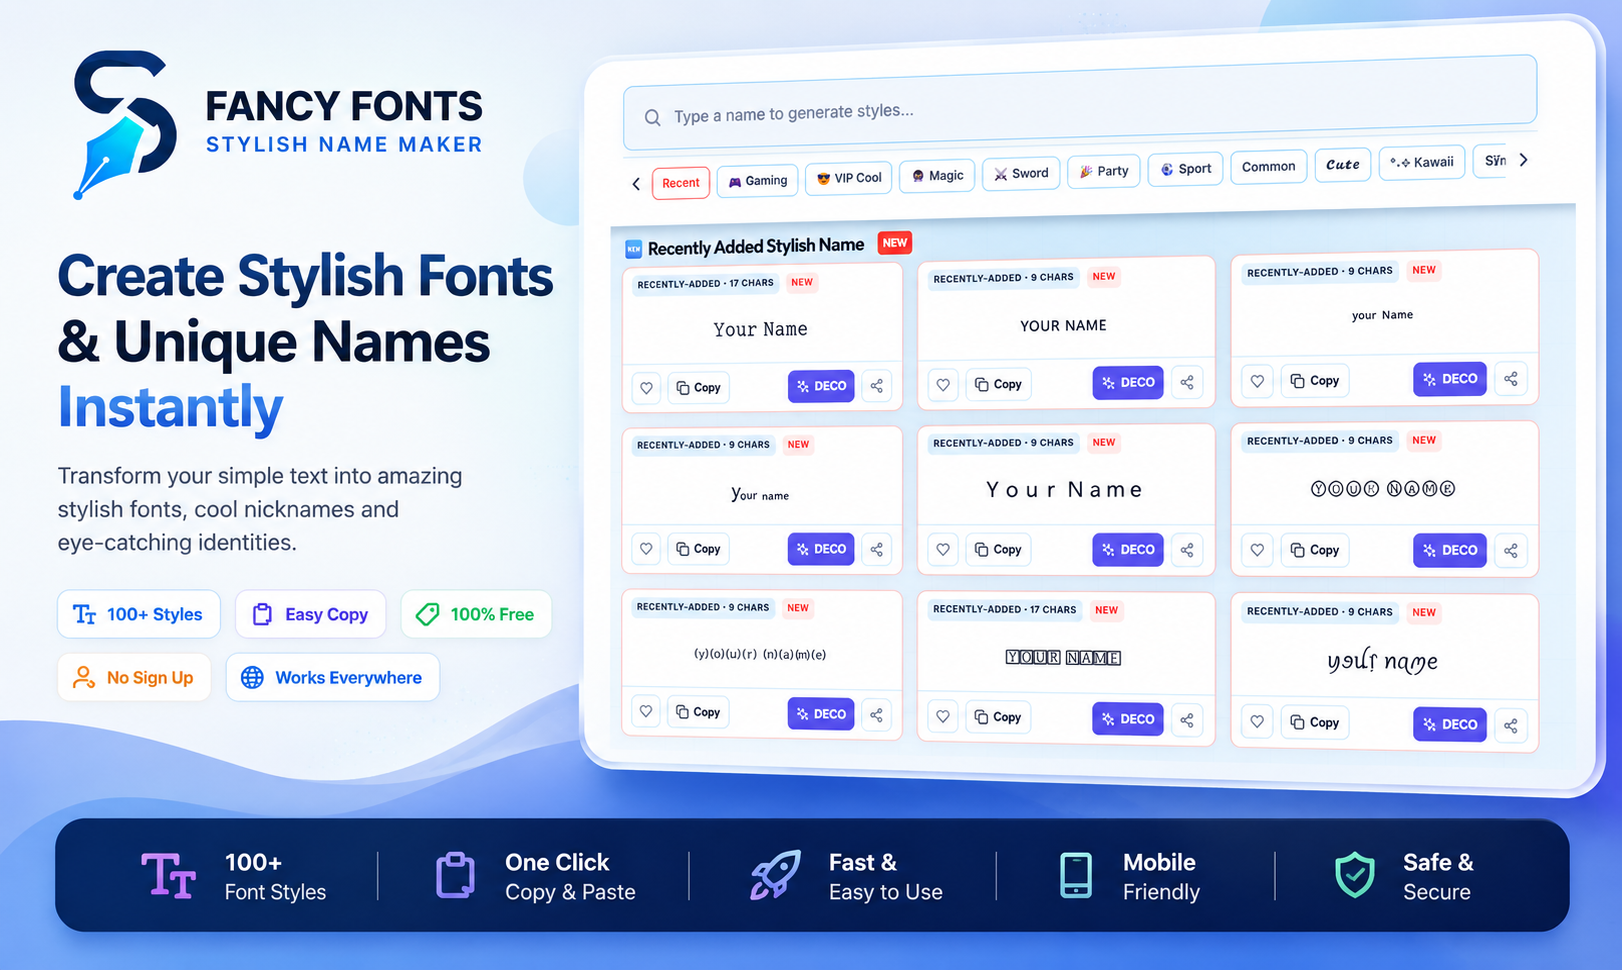Open the VIP Cool category tab
This screenshot has width=1622, height=970.
click(849, 178)
